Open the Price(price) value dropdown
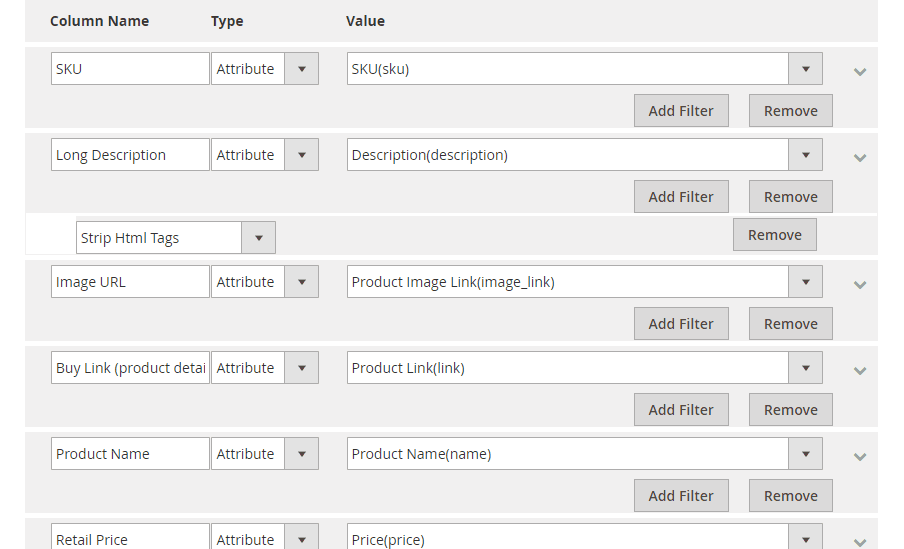 [584, 537]
